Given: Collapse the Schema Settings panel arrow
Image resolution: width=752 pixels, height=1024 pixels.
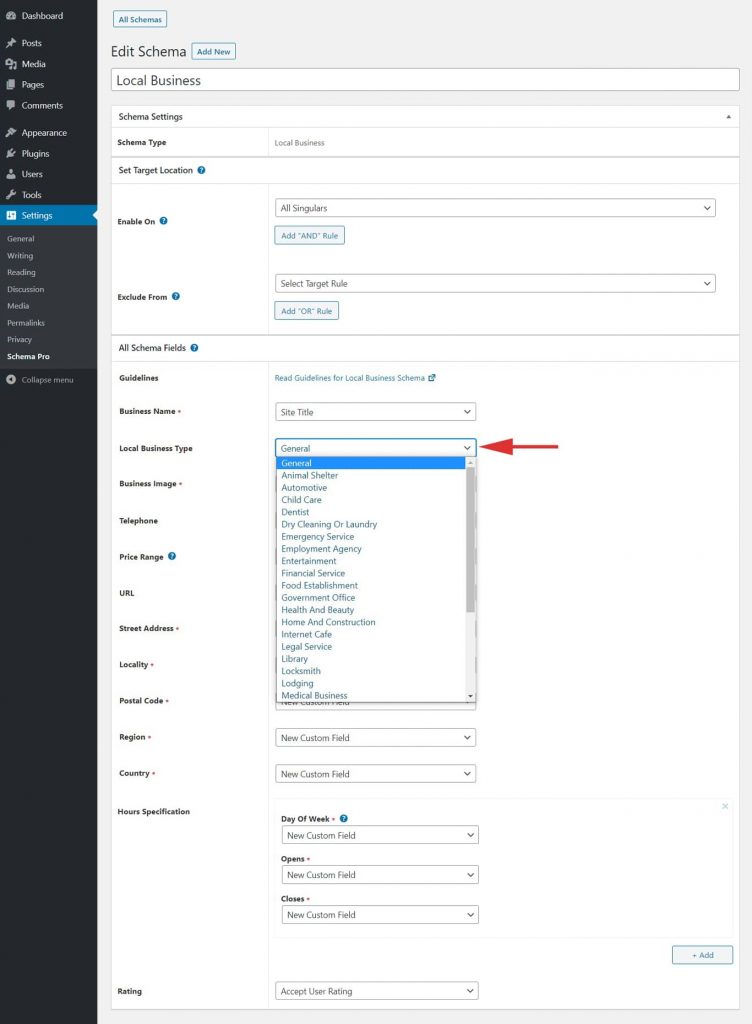Looking at the screenshot, I should pos(728,117).
